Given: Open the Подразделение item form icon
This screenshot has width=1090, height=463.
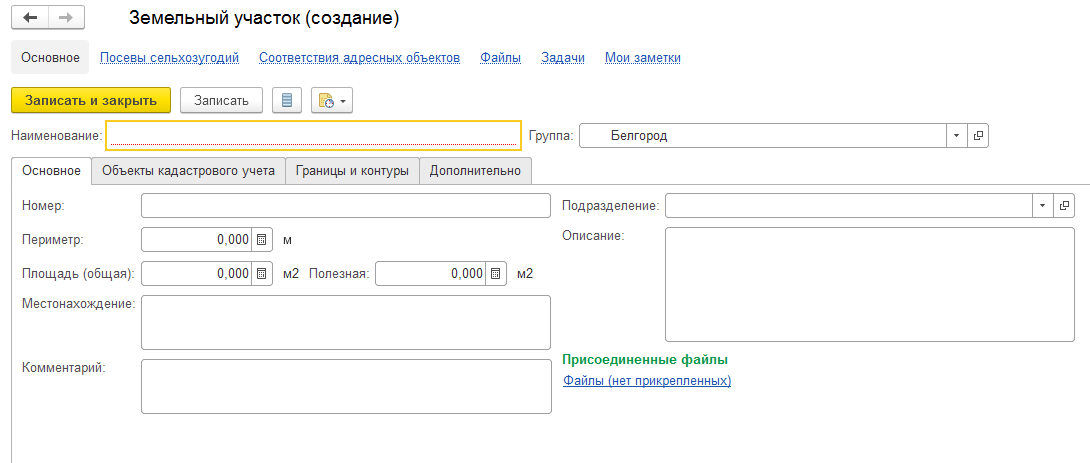Looking at the screenshot, I should (x=1064, y=206).
